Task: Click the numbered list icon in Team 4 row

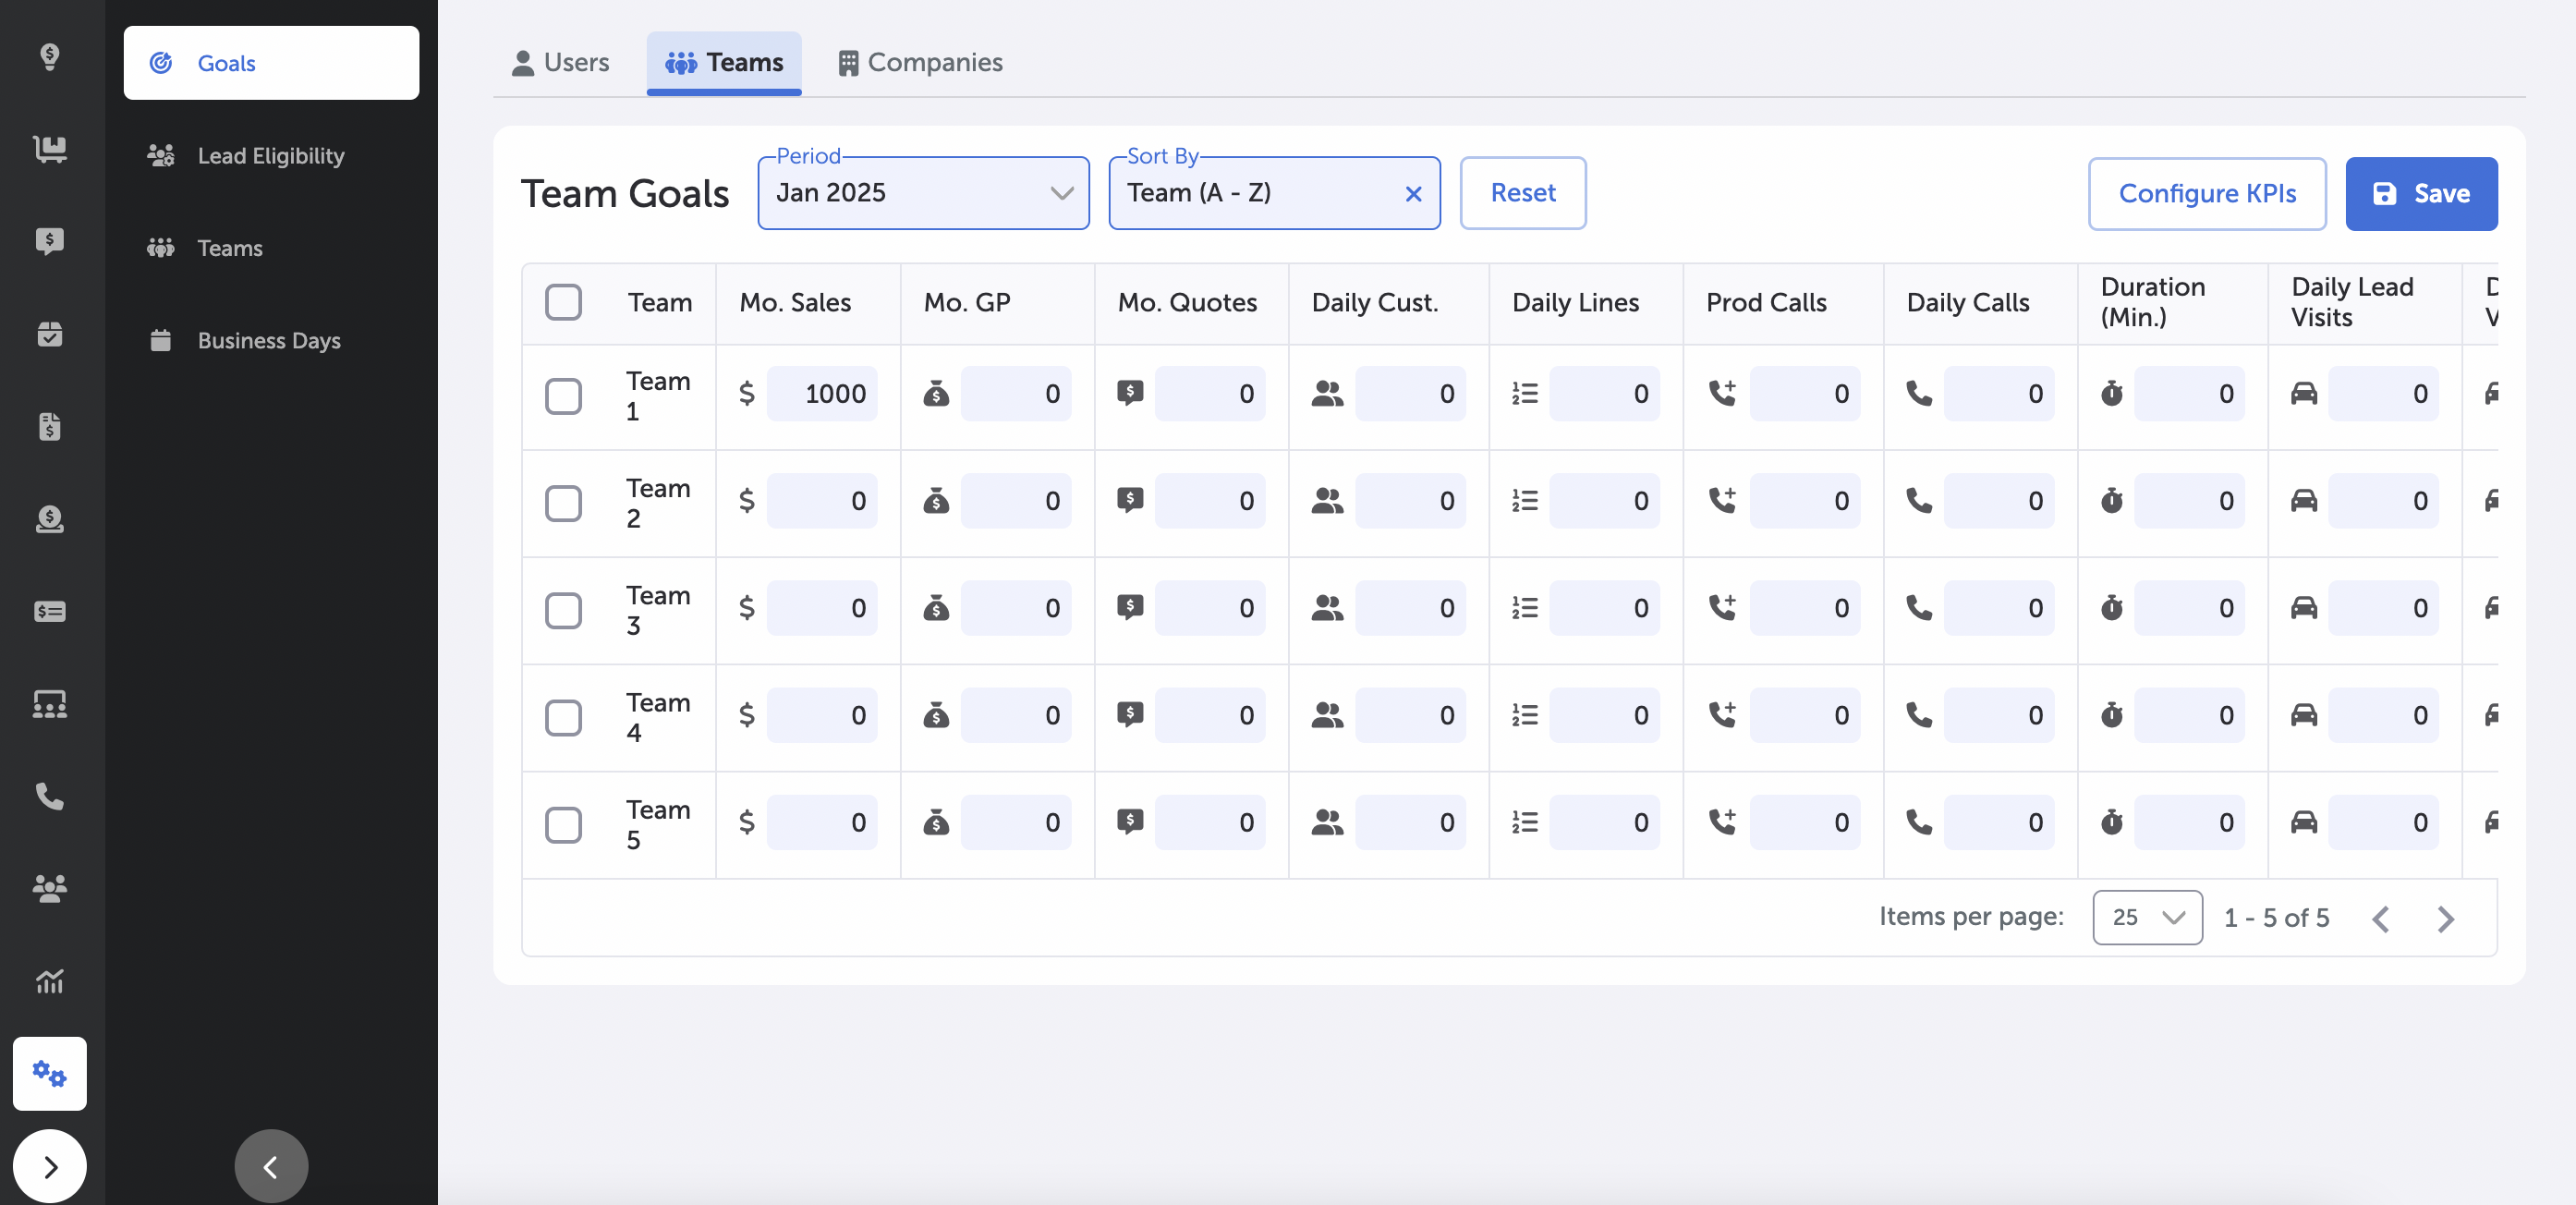Action: tap(1524, 715)
